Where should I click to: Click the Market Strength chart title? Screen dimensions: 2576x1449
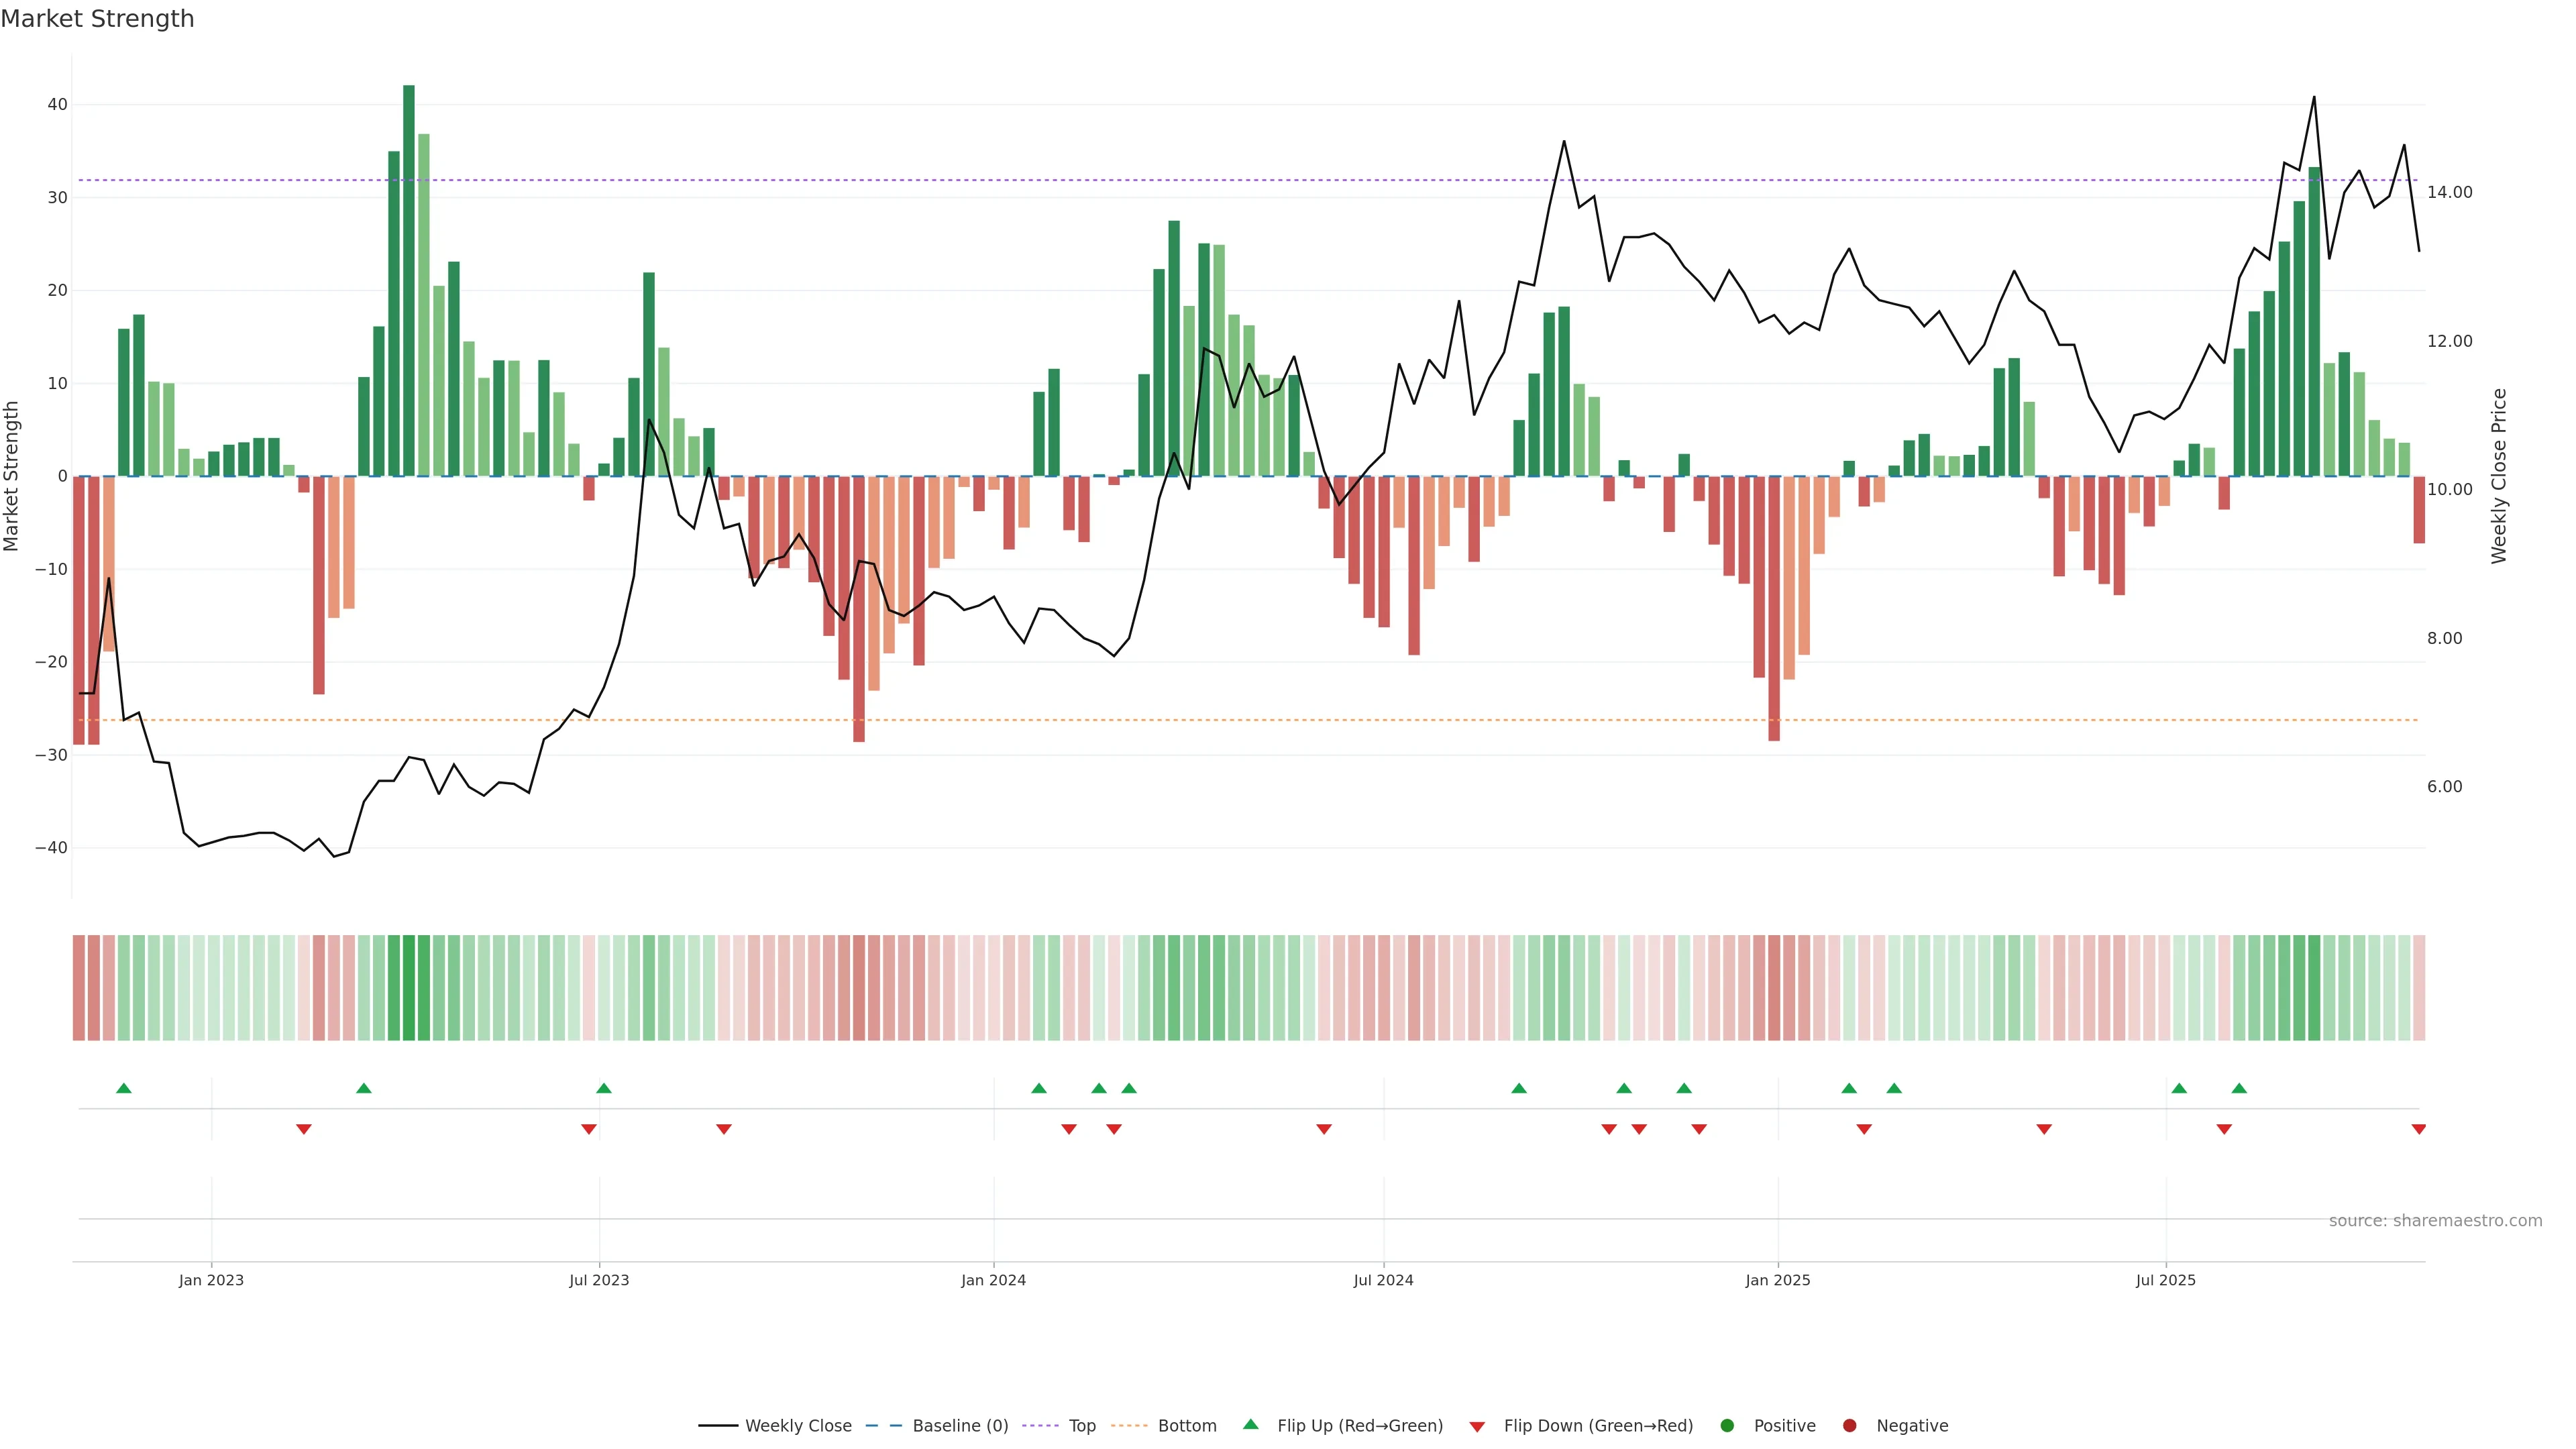coord(97,19)
